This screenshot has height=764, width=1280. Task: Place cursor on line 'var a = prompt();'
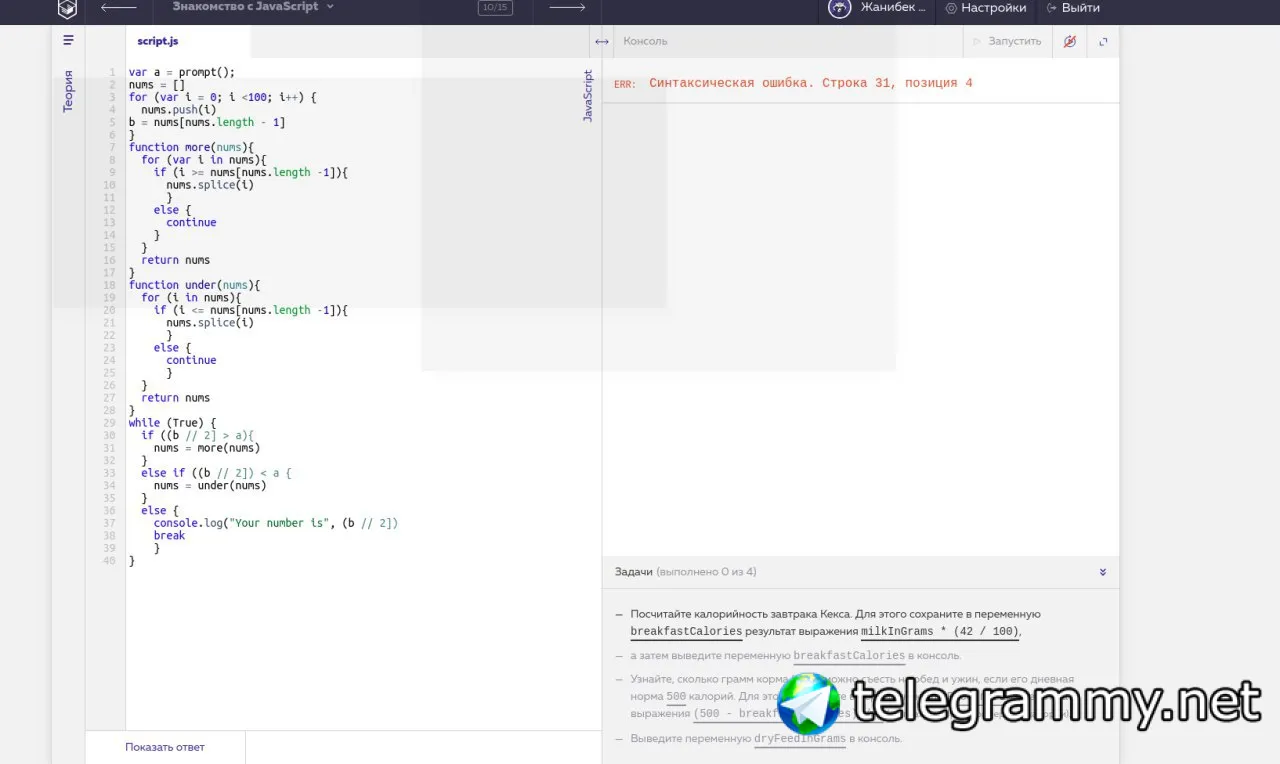pos(182,72)
